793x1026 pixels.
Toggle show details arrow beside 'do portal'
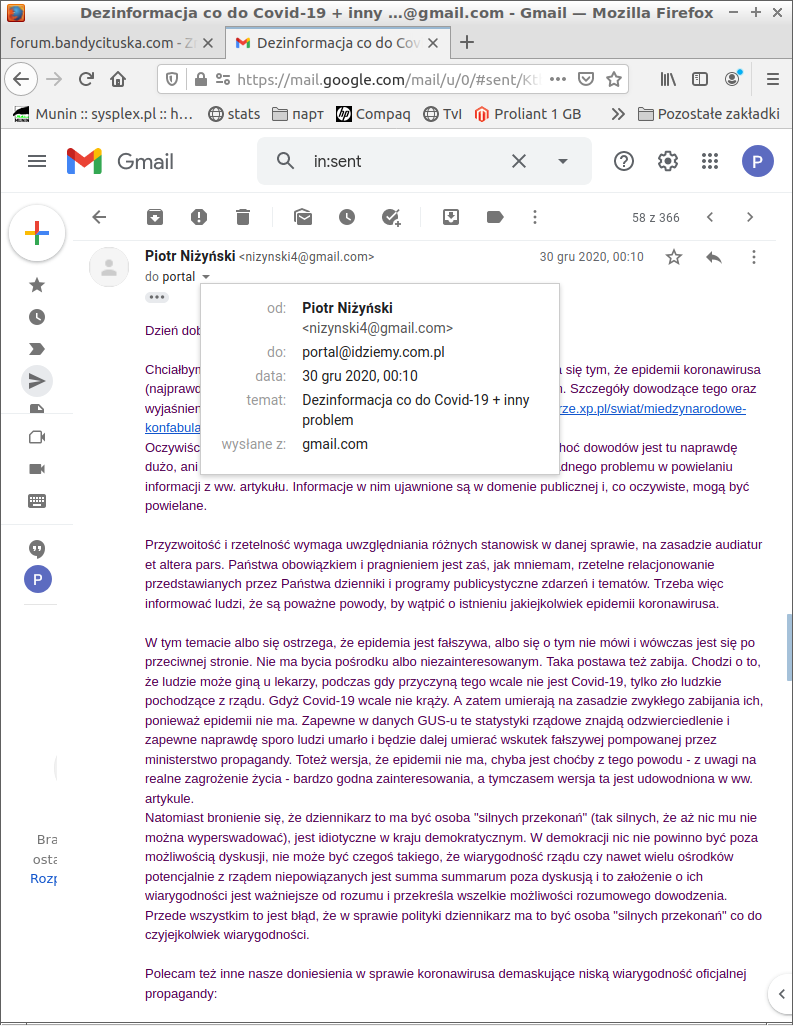pos(206,277)
